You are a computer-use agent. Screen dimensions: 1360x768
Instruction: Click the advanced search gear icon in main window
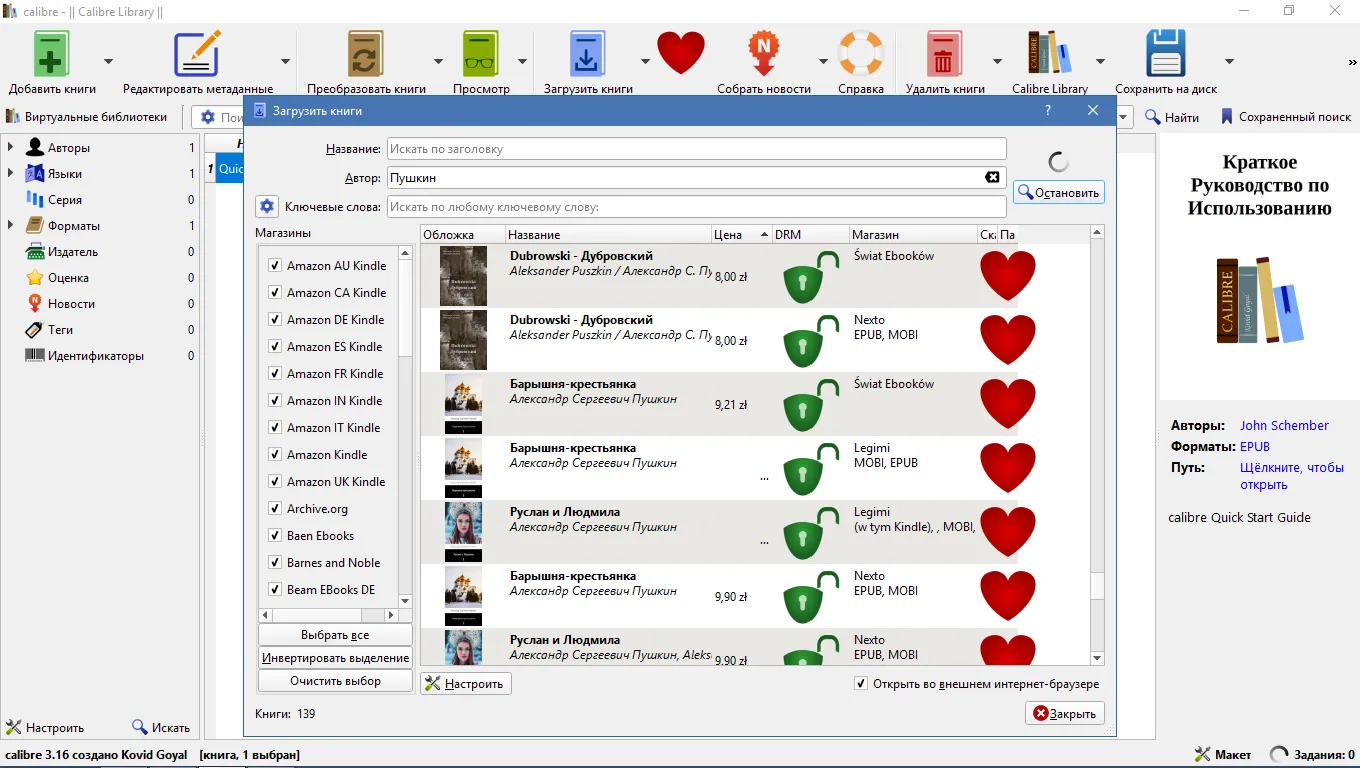[208, 117]
